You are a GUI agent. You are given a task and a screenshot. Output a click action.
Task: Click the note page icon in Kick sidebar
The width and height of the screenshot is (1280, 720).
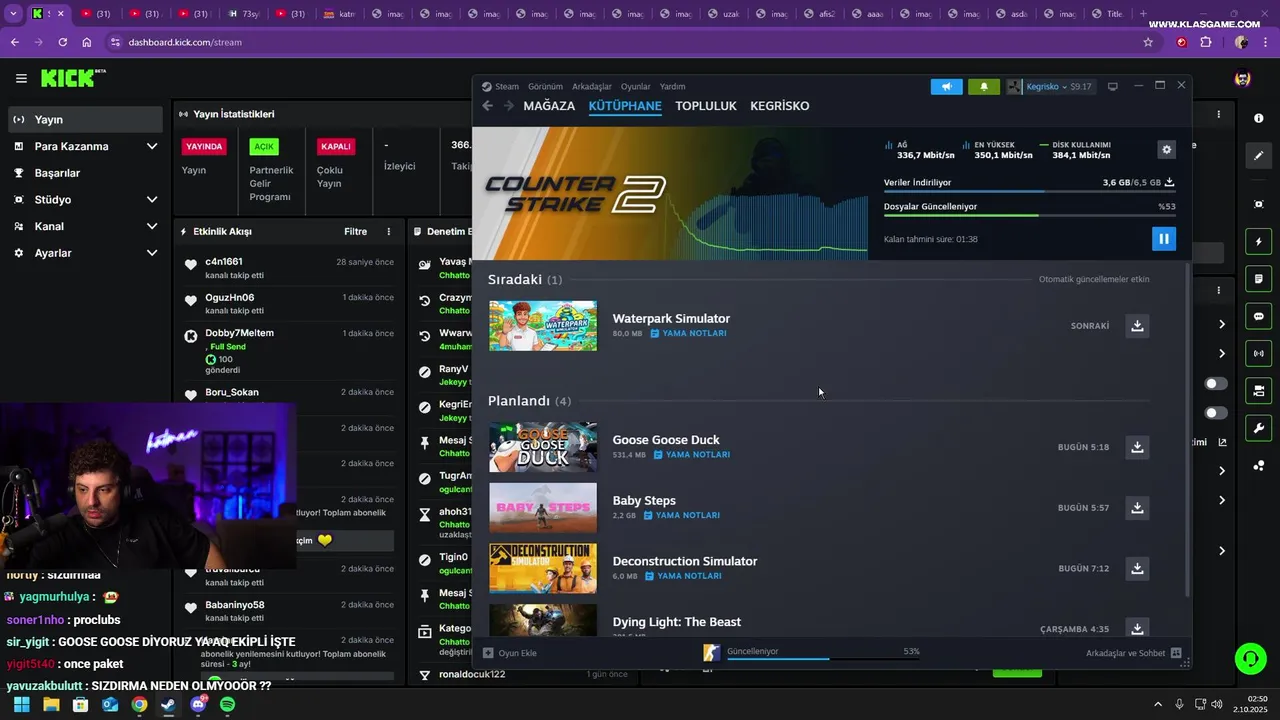point(1258,279)
